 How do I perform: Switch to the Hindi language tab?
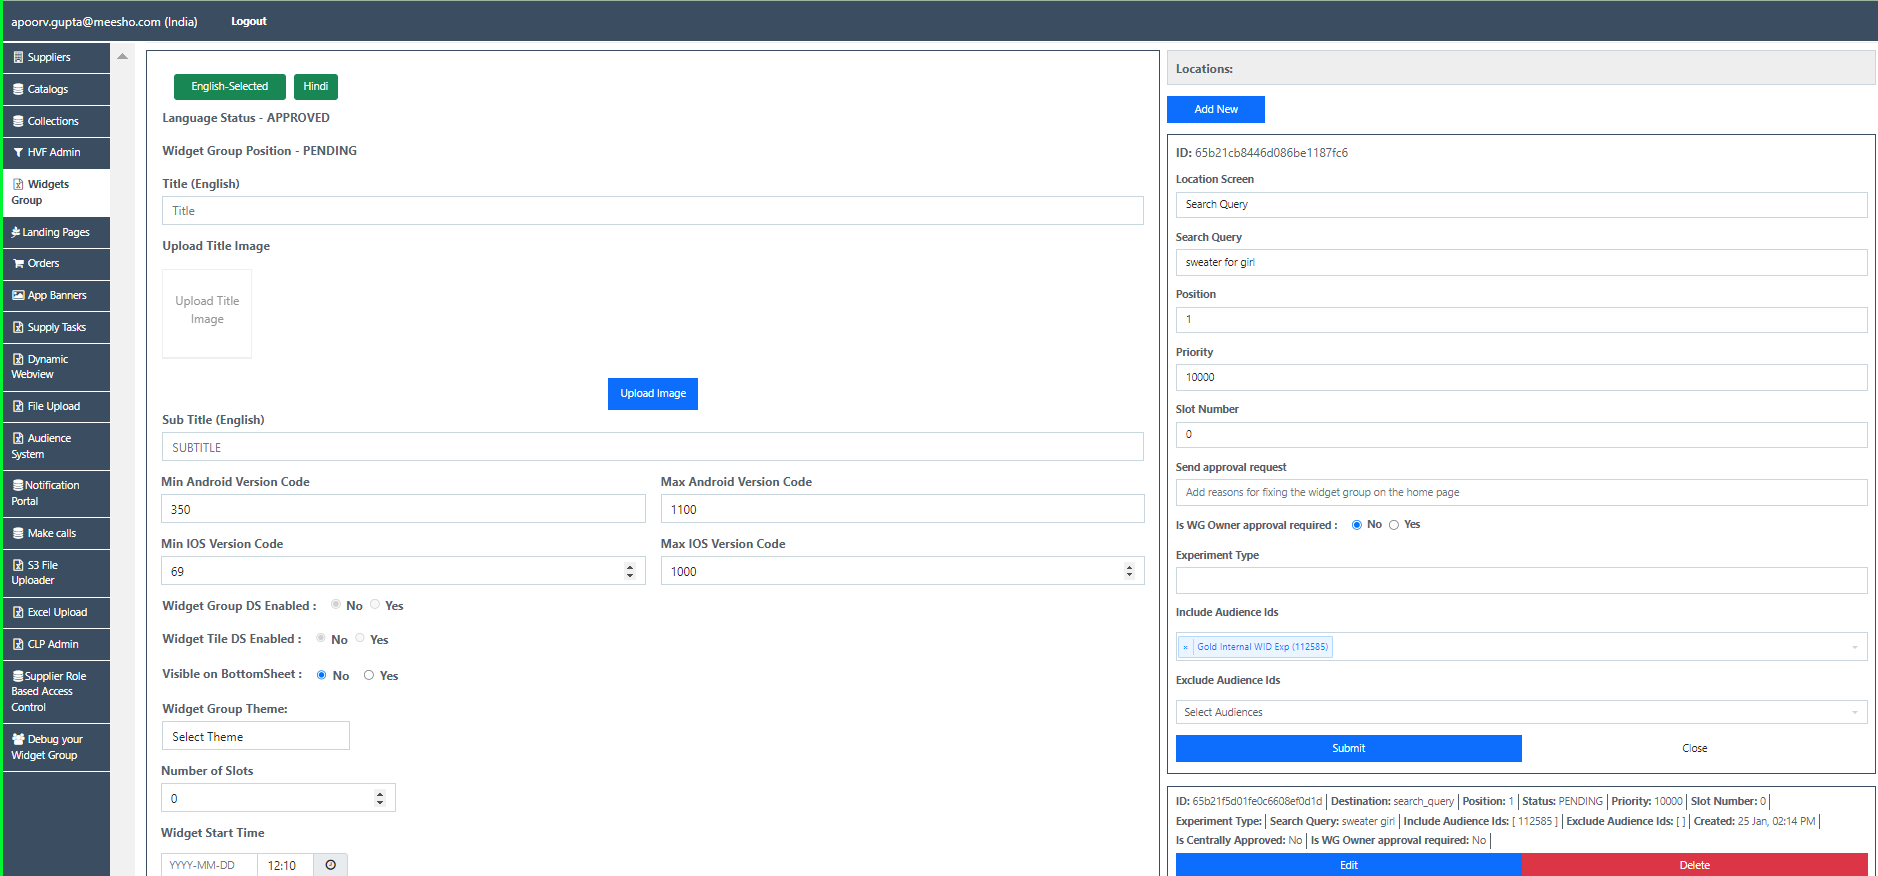pos(316,87)
